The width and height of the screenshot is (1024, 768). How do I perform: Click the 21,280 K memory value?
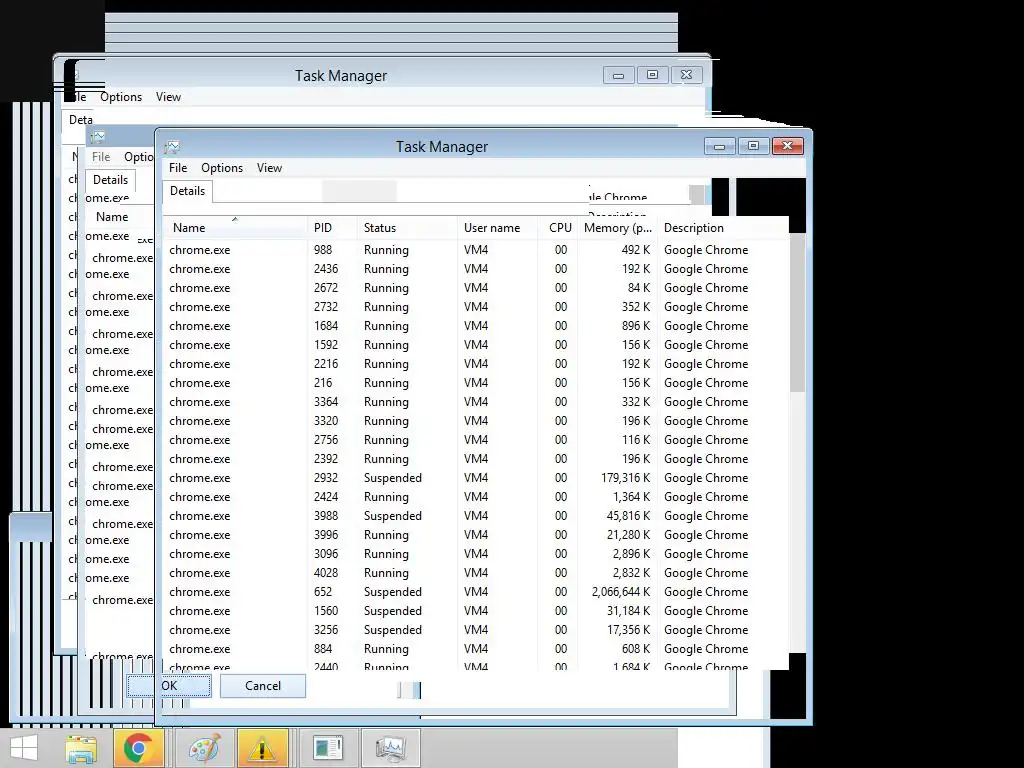[628, 534]
